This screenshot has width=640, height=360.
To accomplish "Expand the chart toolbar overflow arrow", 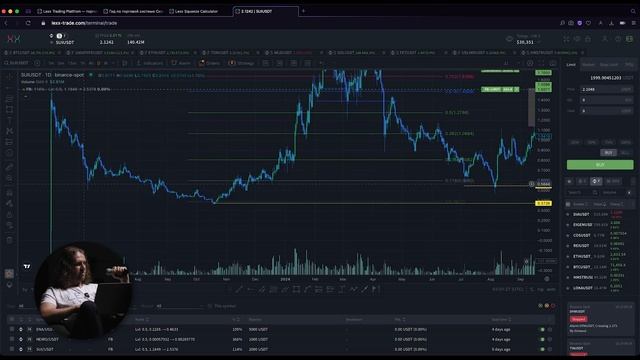I will pos(321,63).
